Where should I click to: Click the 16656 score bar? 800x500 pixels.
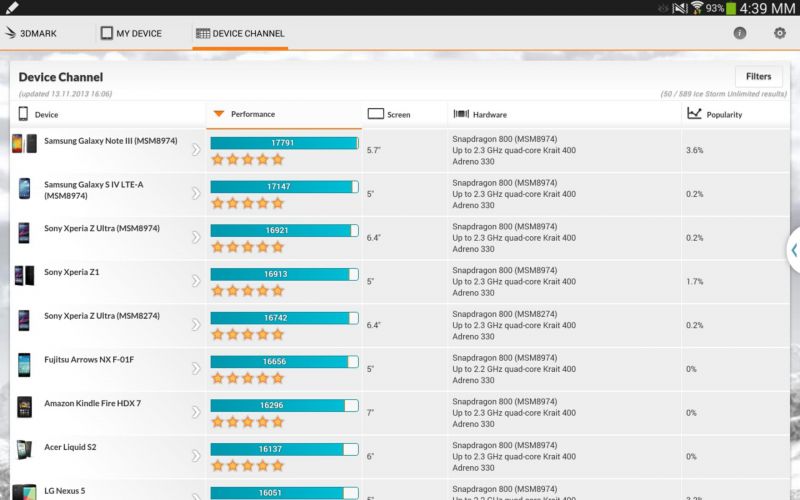pos(284,362)
